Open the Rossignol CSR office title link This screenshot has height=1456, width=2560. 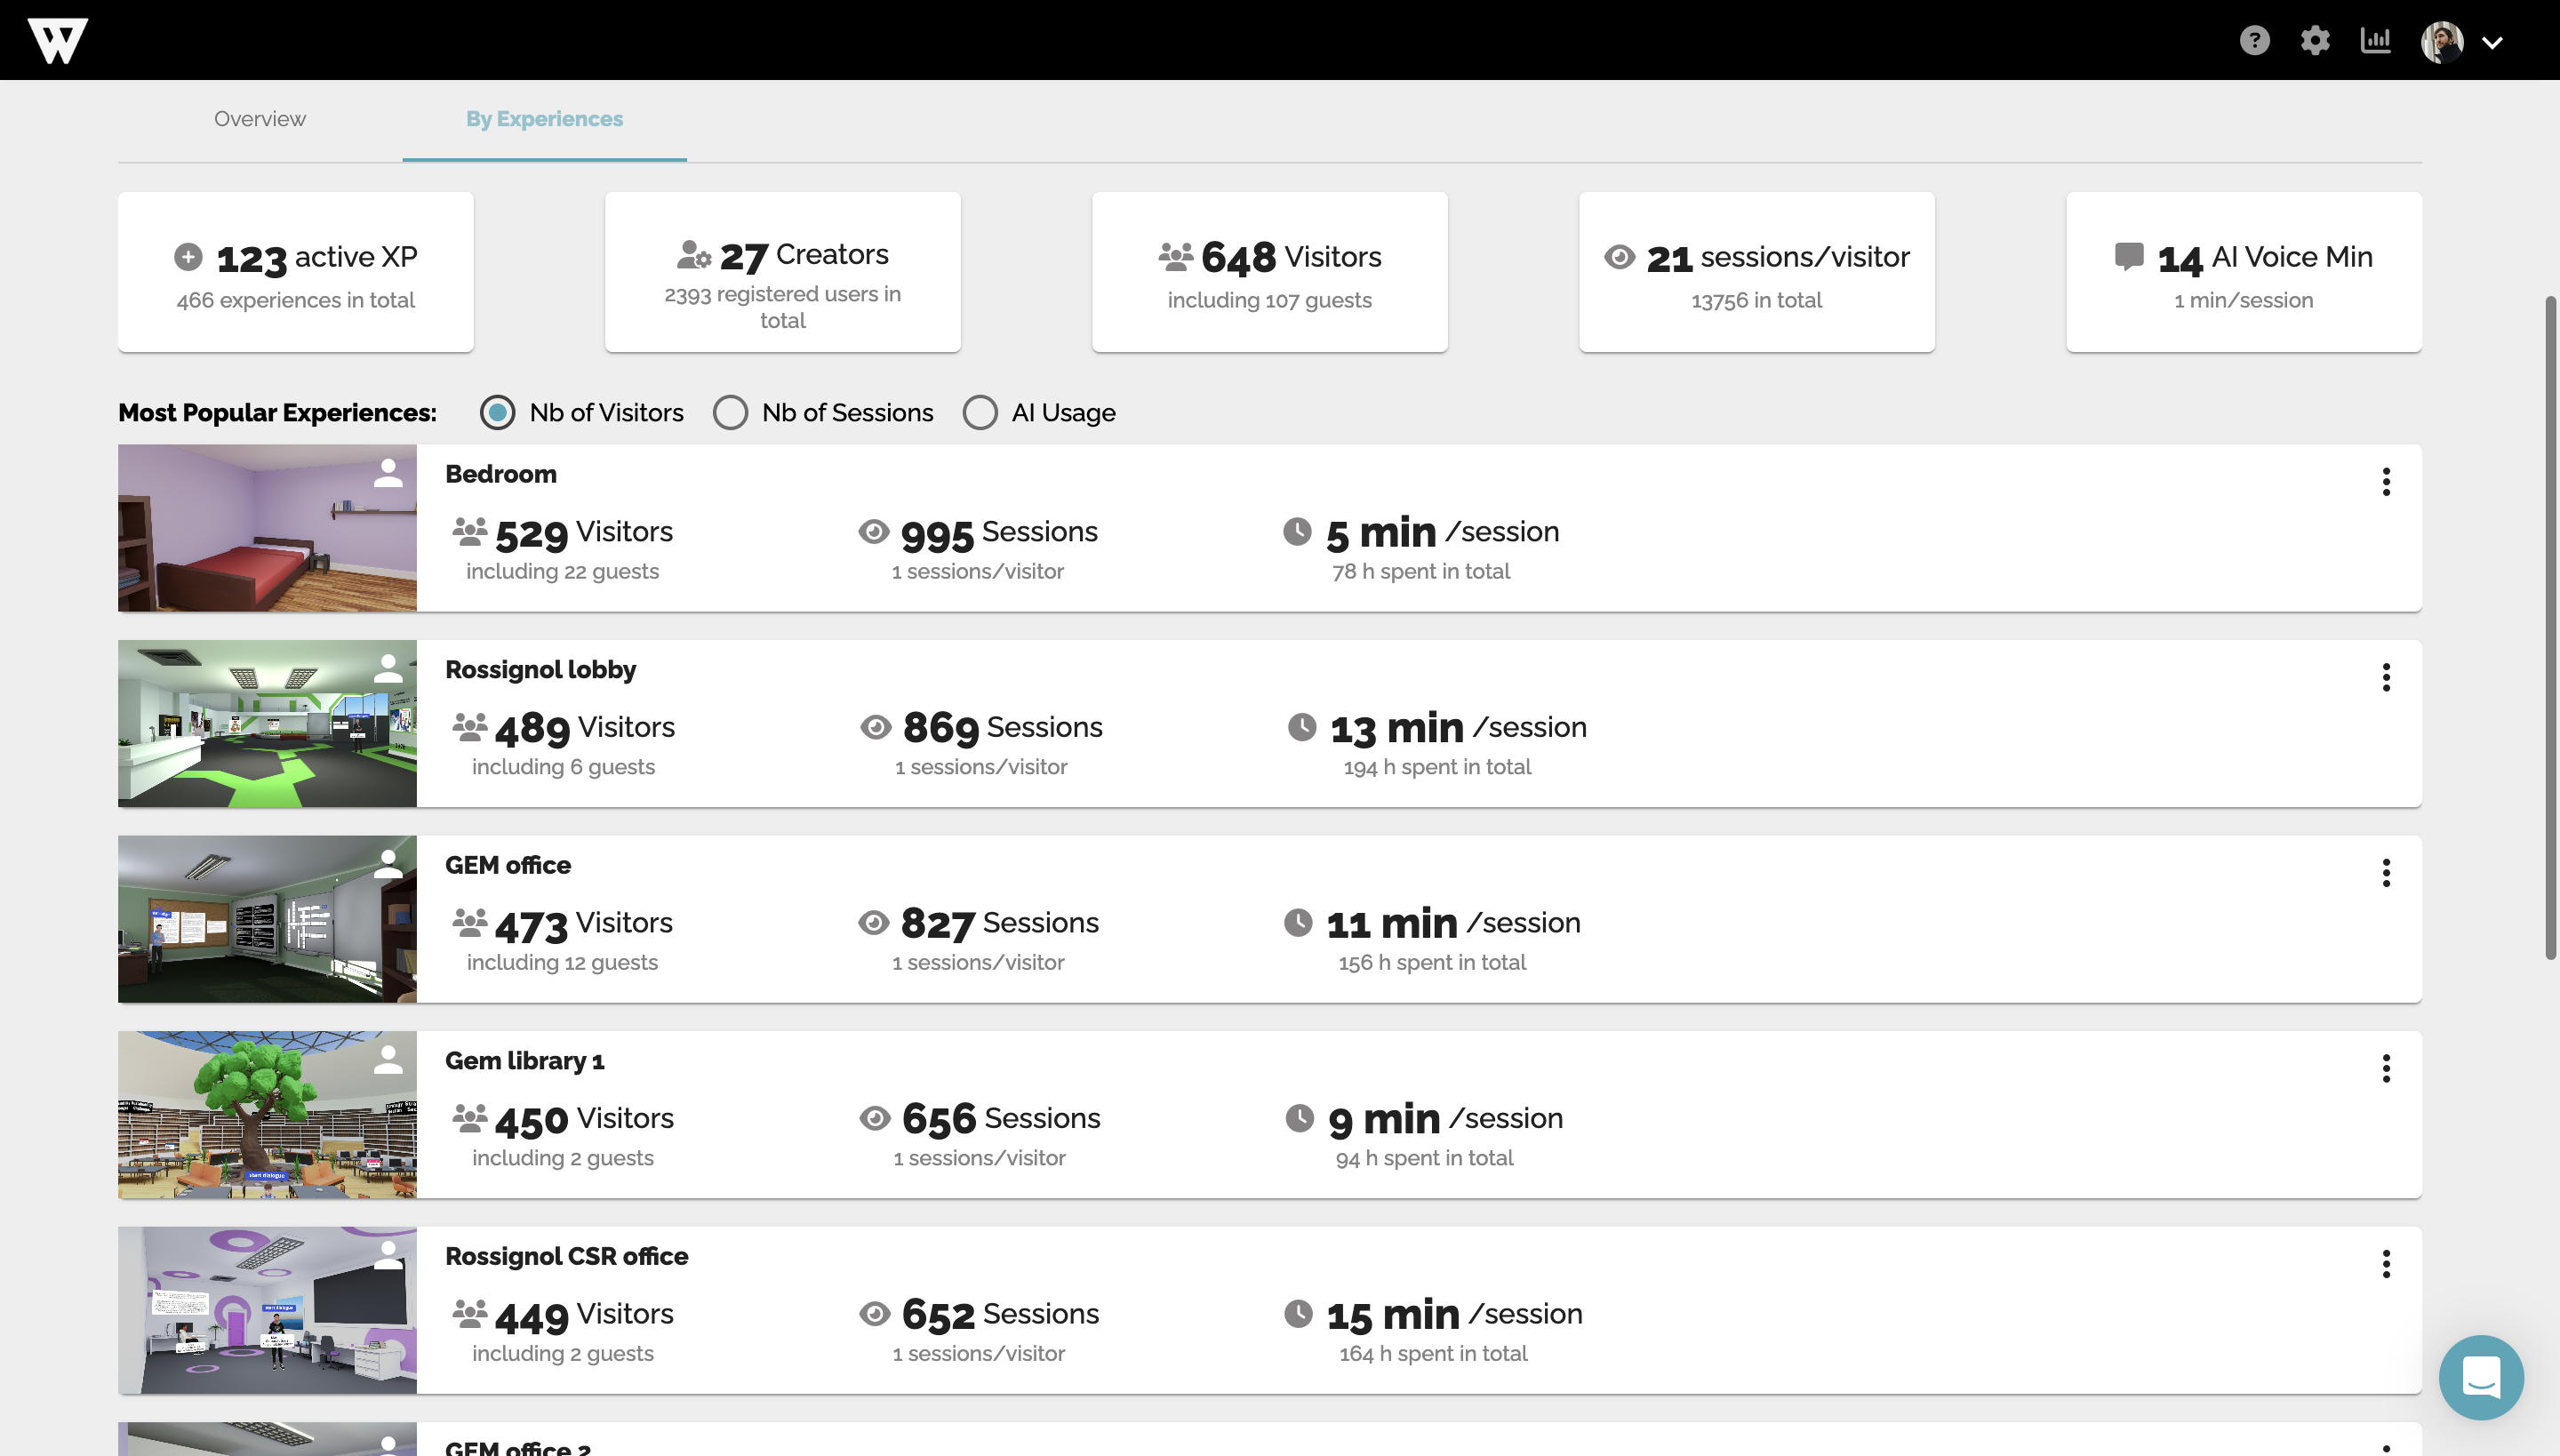566,1256
